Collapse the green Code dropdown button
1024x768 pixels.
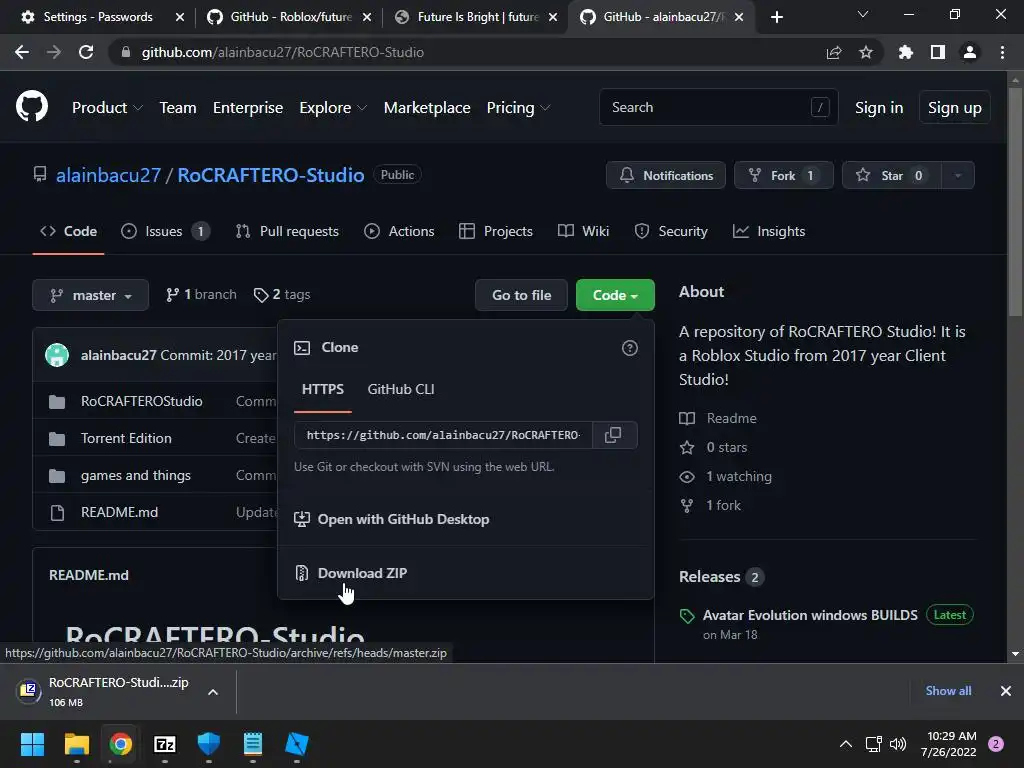click(615, 295)
